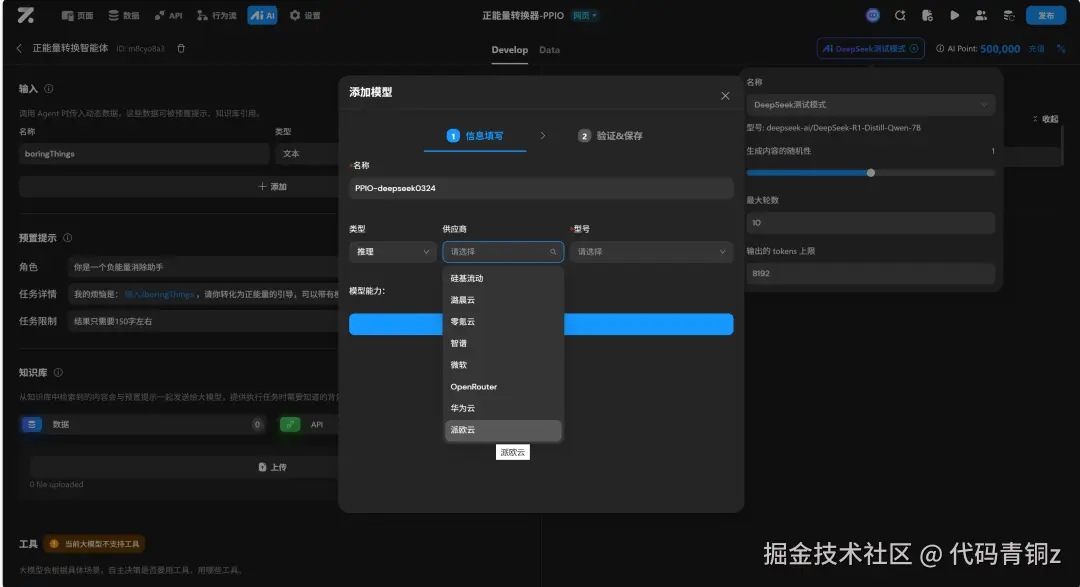Click the info icon beside AI Point
The width and height of the screenshot is (1080, 587).
pos(939,48)
